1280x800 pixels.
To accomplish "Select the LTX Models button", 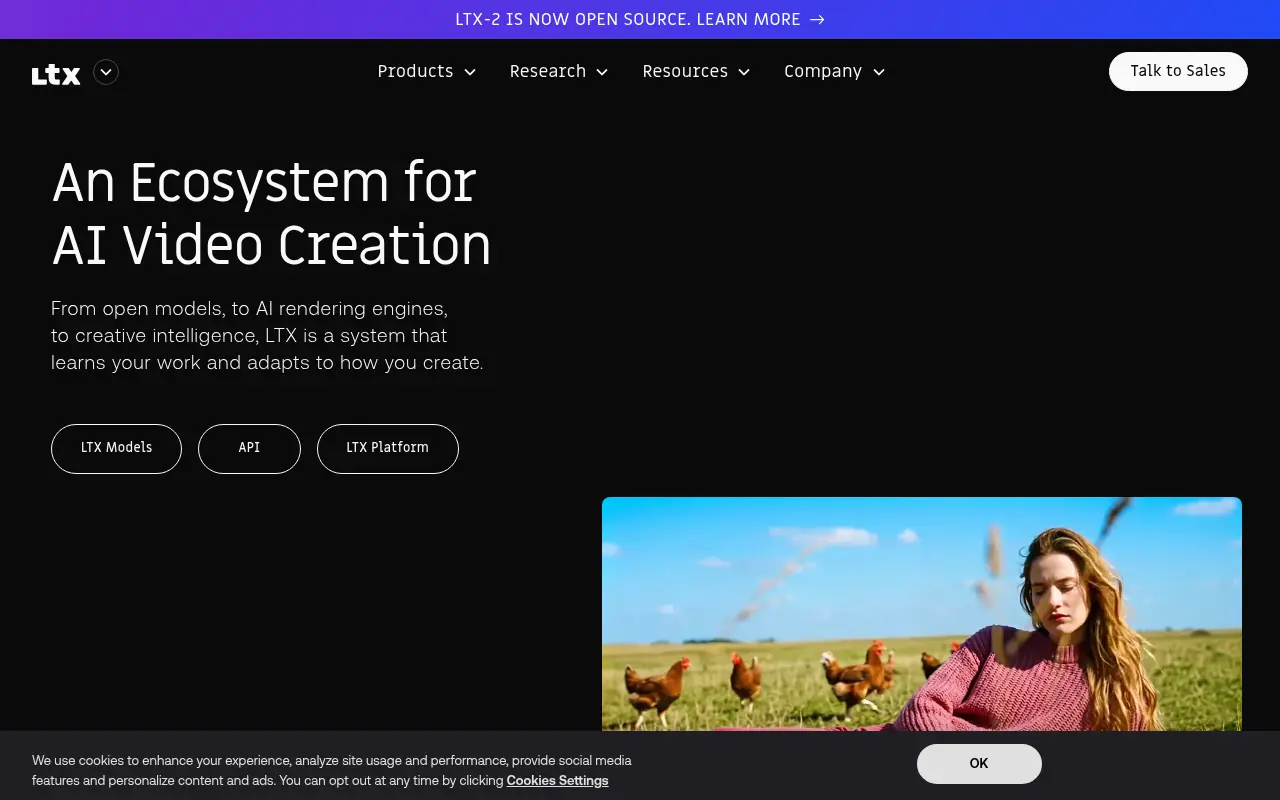I will pyautogui.click(x=116, y=448).
